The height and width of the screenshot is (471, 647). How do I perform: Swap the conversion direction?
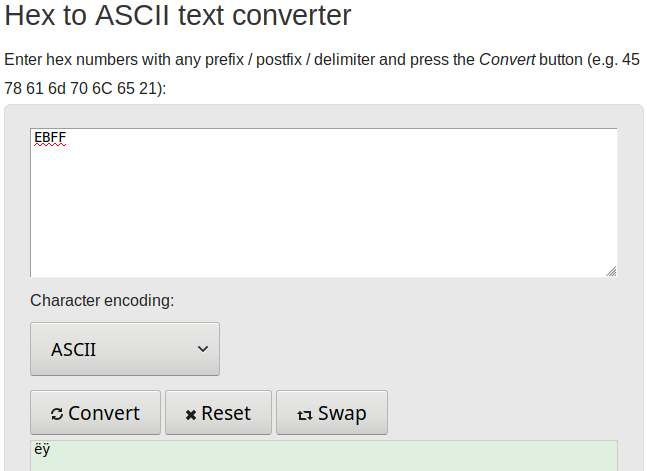click(x=332, y=412)
